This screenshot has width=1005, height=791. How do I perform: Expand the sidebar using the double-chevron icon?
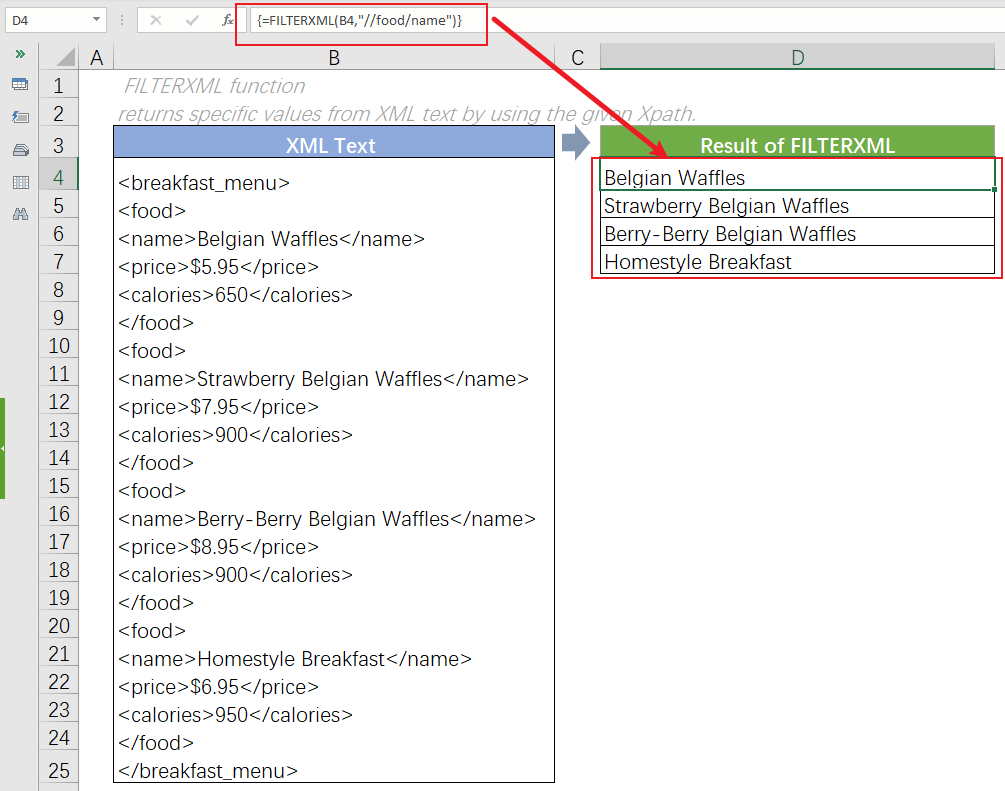(20, 56)
